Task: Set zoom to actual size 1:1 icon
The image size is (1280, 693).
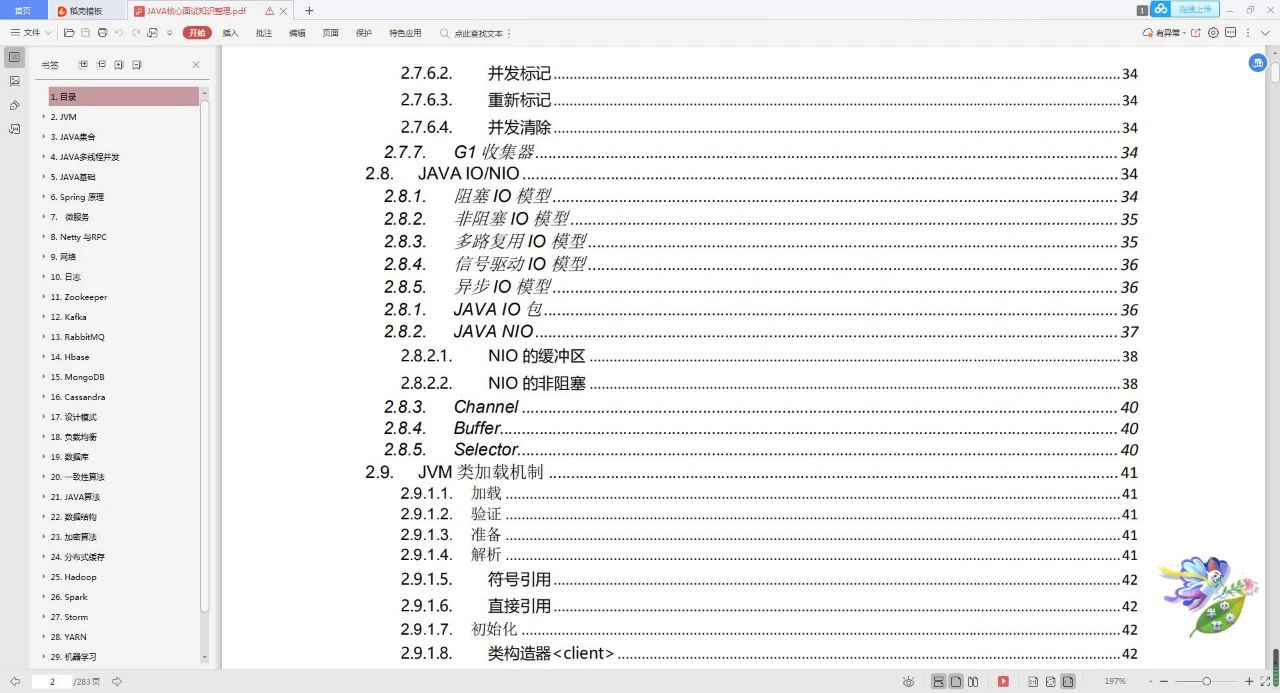Action: [x=1033, y=681]
